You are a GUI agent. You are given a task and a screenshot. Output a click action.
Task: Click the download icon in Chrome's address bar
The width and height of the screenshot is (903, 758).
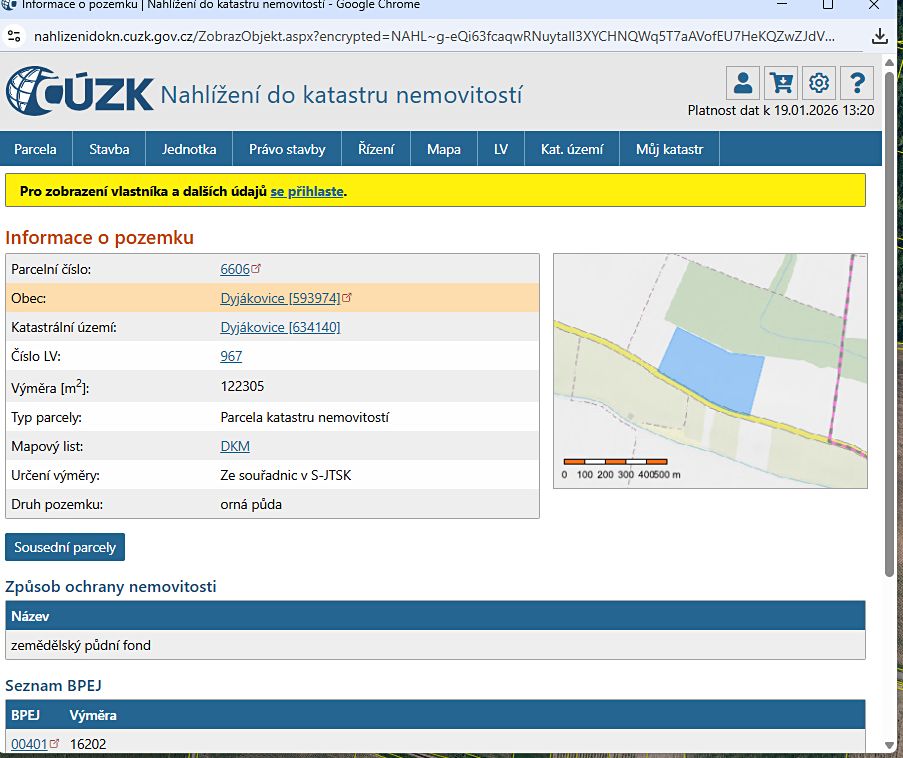coord(879,36)
